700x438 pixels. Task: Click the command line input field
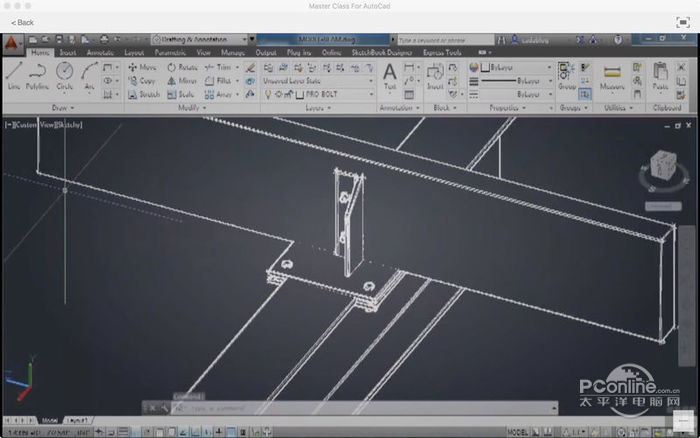[x=364, y=408]
